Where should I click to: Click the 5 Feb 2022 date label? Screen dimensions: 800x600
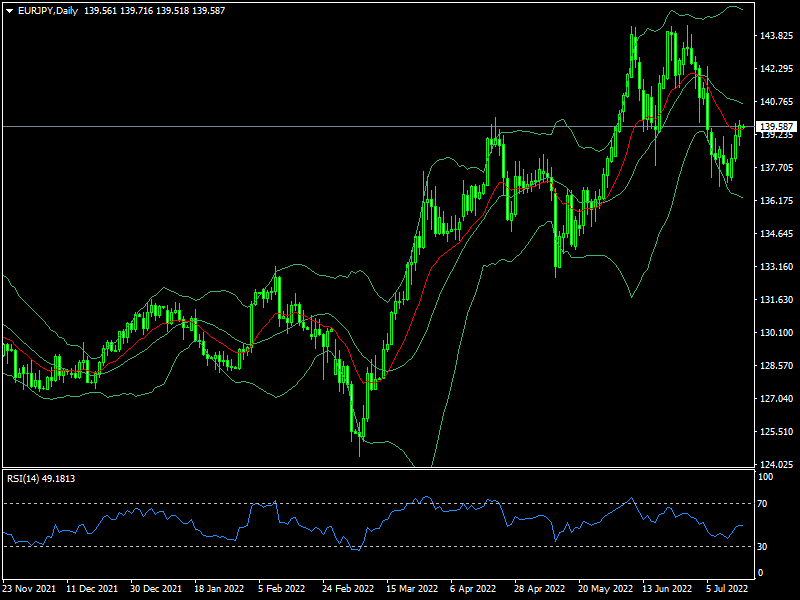282,588
